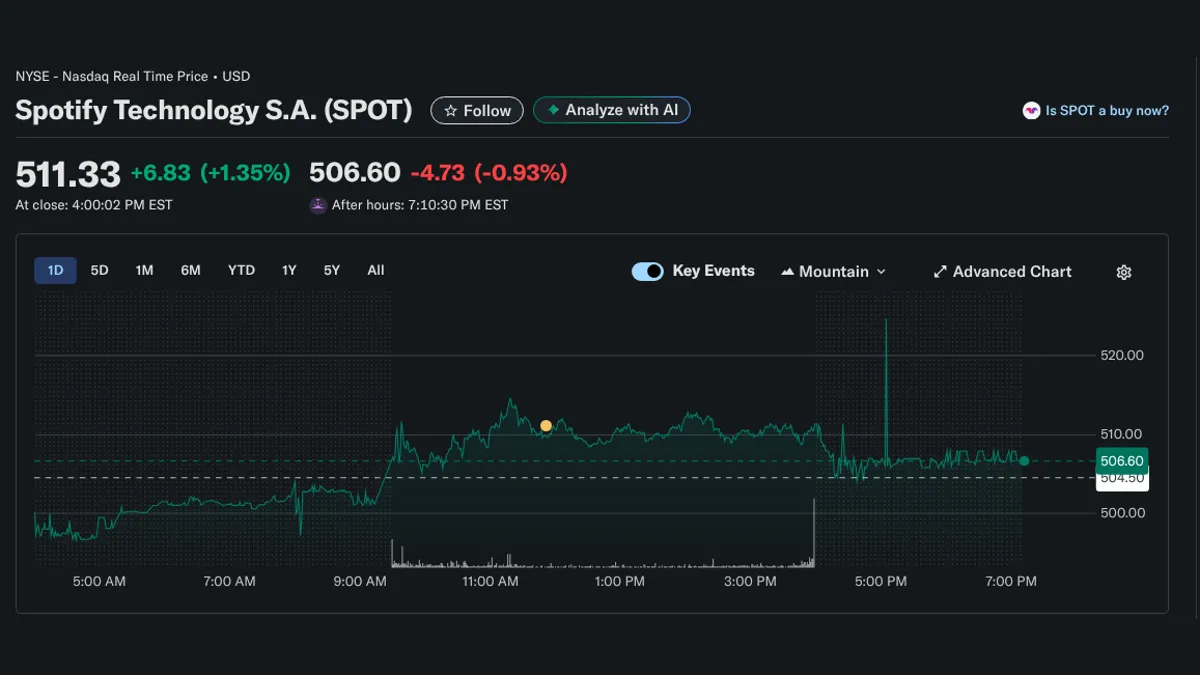Switch chart to YTD range
Screen dimensions: 1200x675
coord(241,270)
